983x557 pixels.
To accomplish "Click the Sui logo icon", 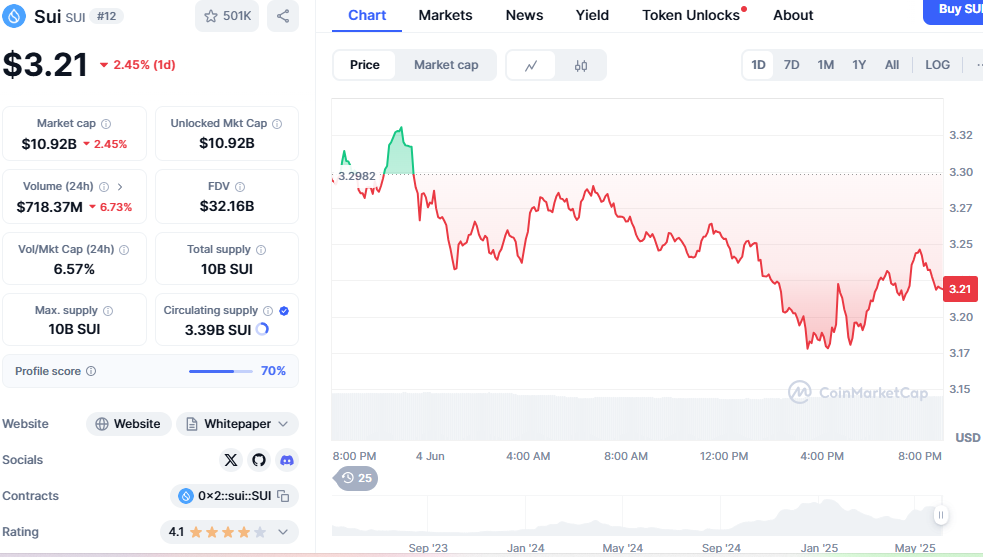I will [x=14, y=16].
